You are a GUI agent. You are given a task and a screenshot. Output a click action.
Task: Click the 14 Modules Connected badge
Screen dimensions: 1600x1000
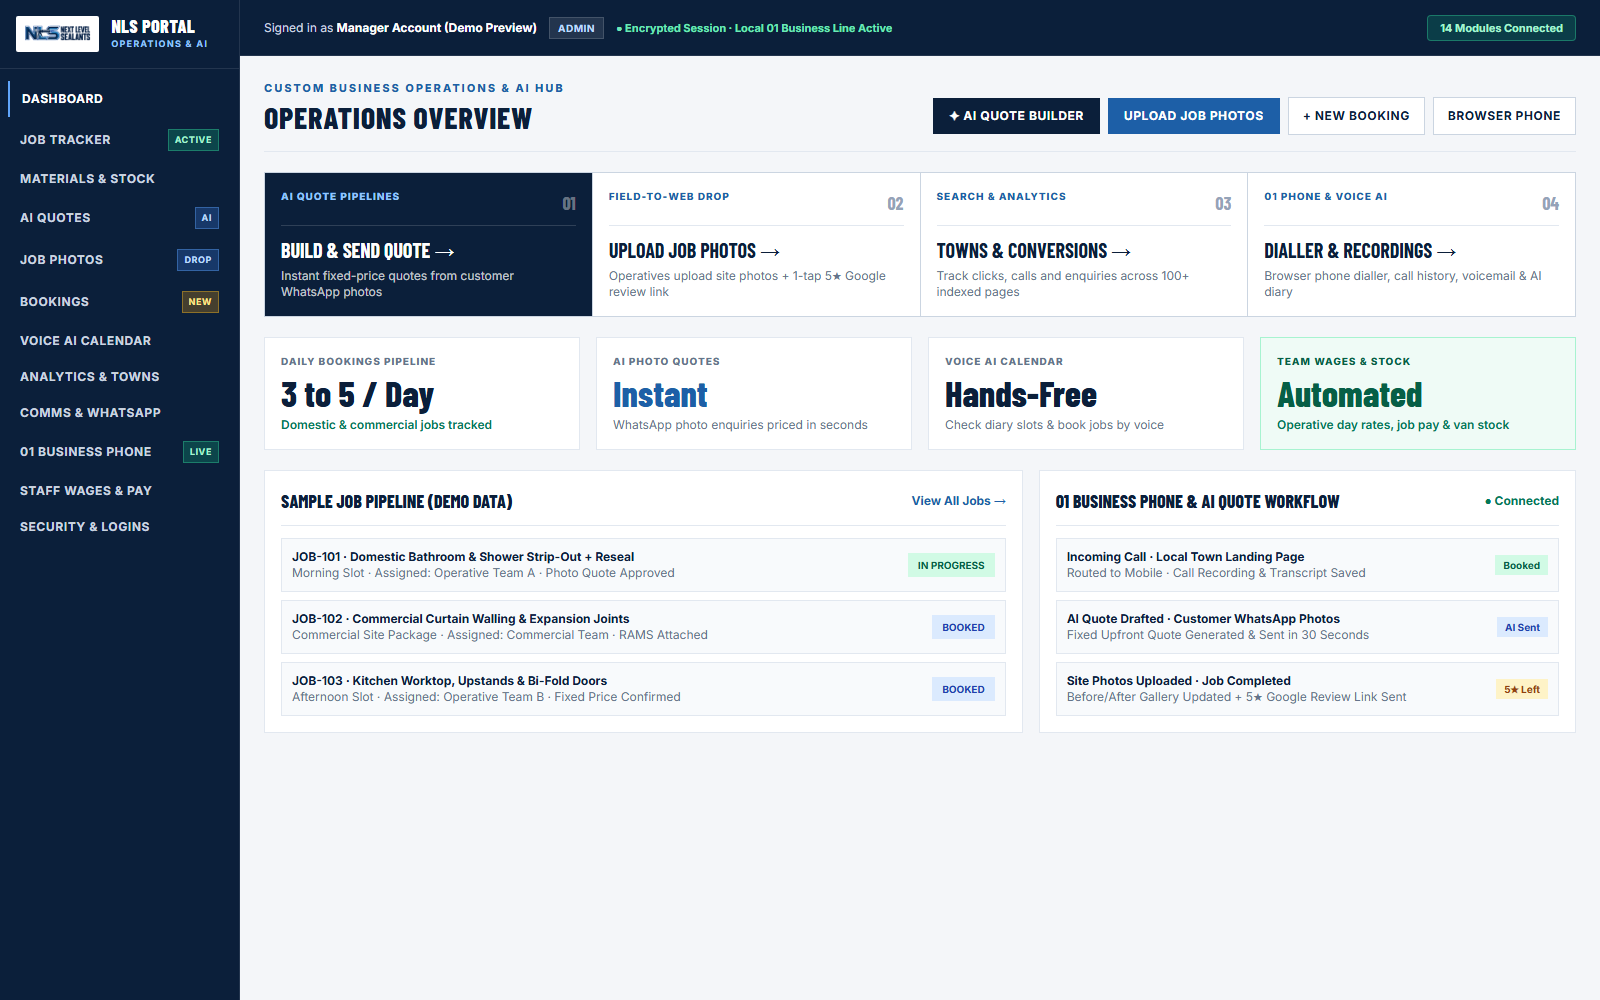pyautogui.click(x=1501, y=28)
